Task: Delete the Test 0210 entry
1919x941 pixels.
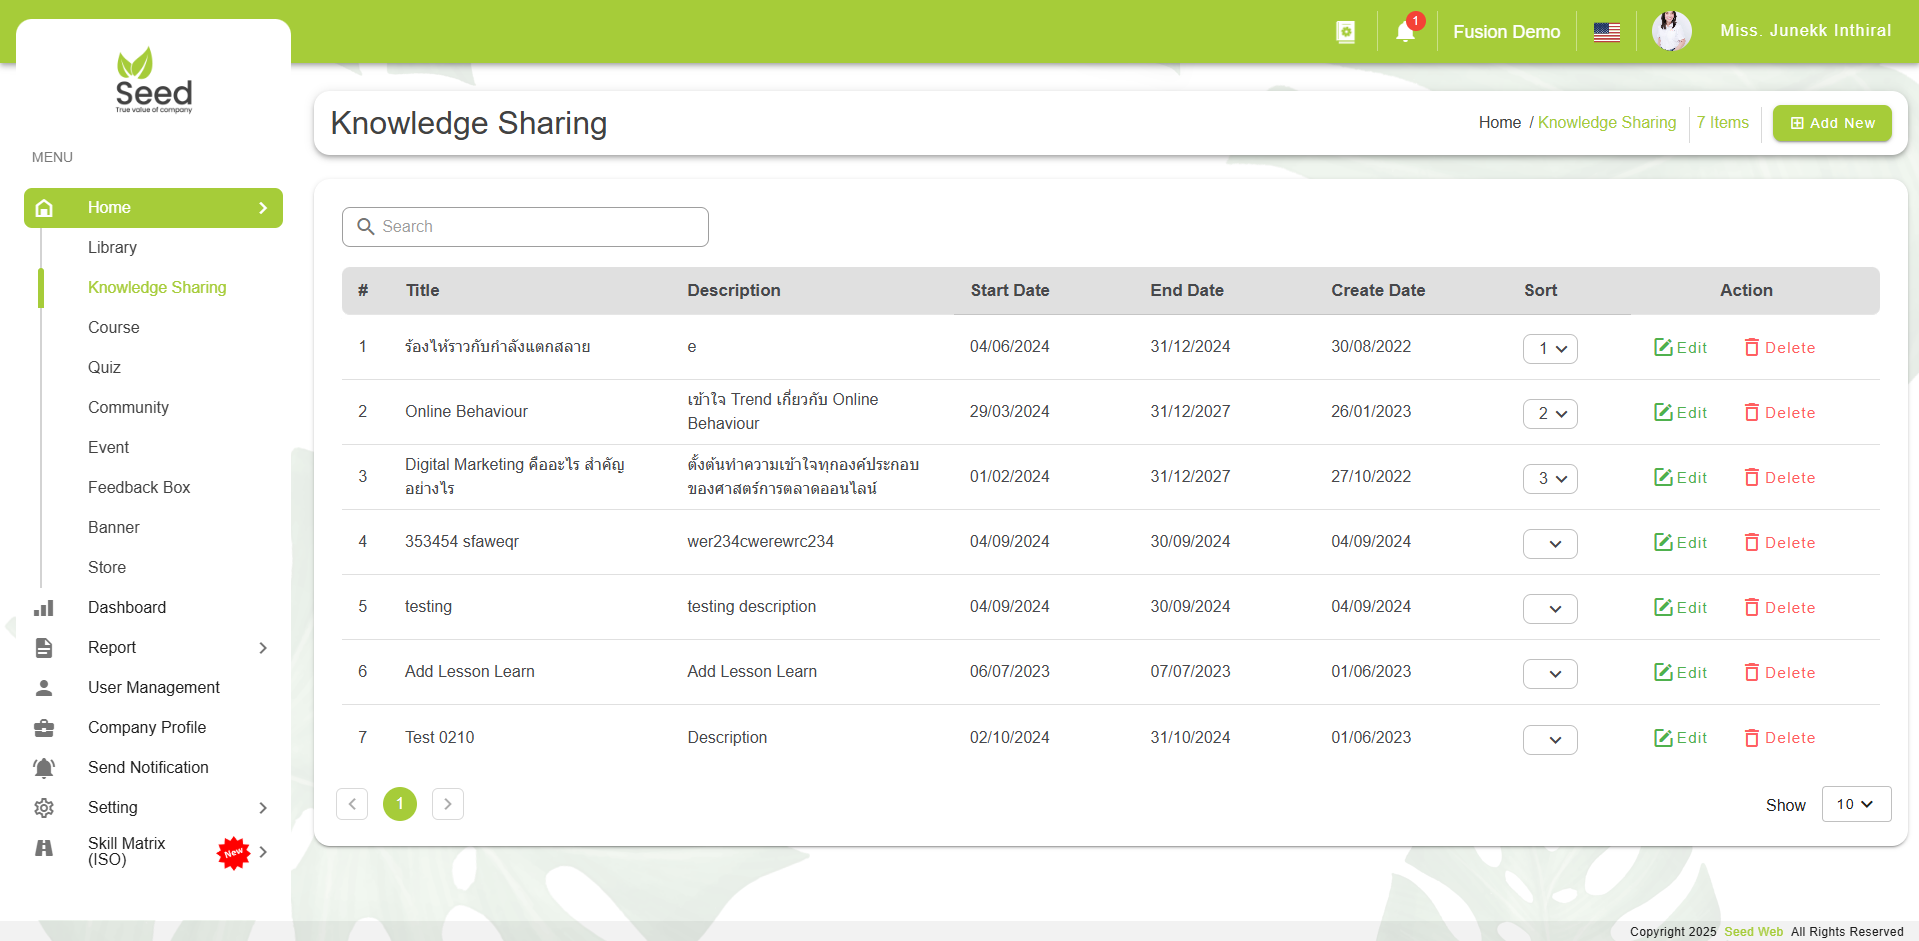Action: coord(1779,738)
